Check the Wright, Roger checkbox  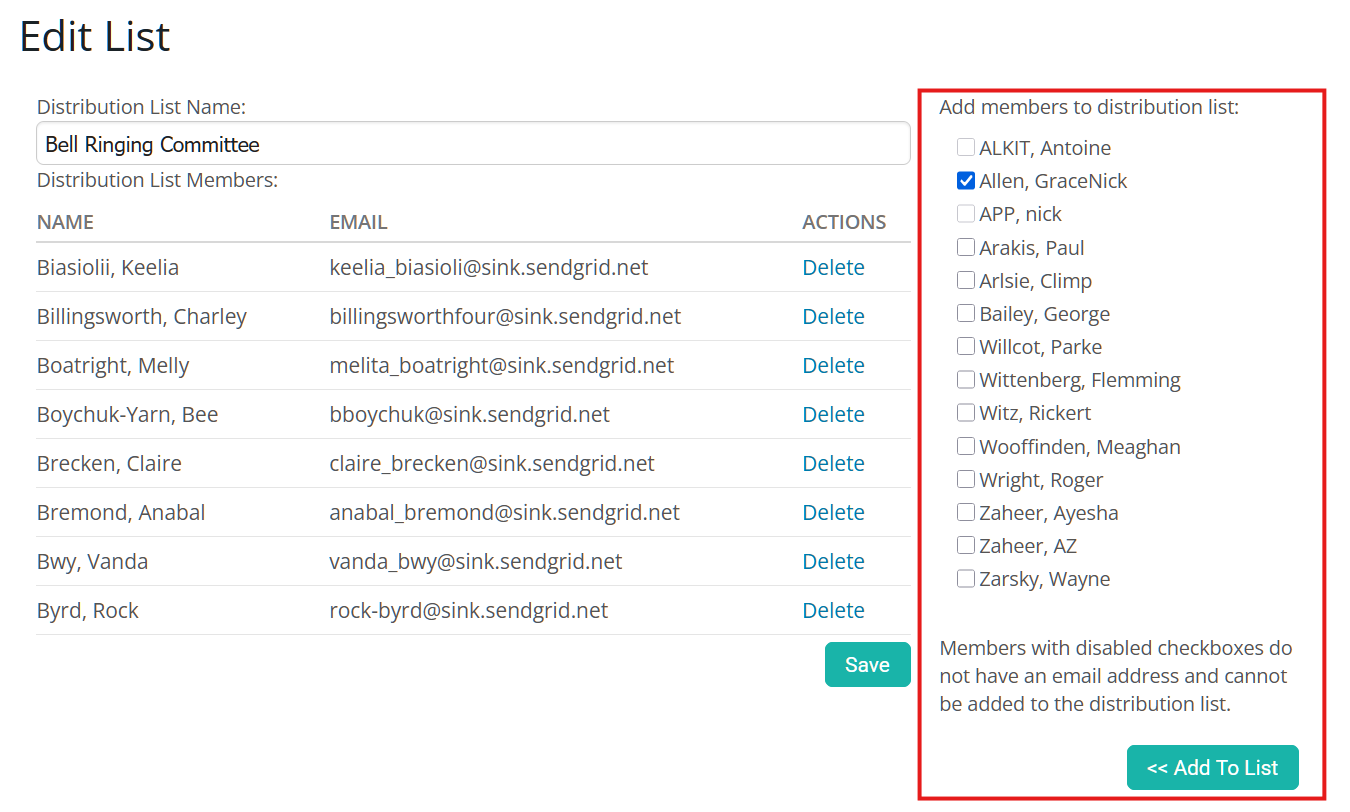pyautogui.click(x=966, y=479)
